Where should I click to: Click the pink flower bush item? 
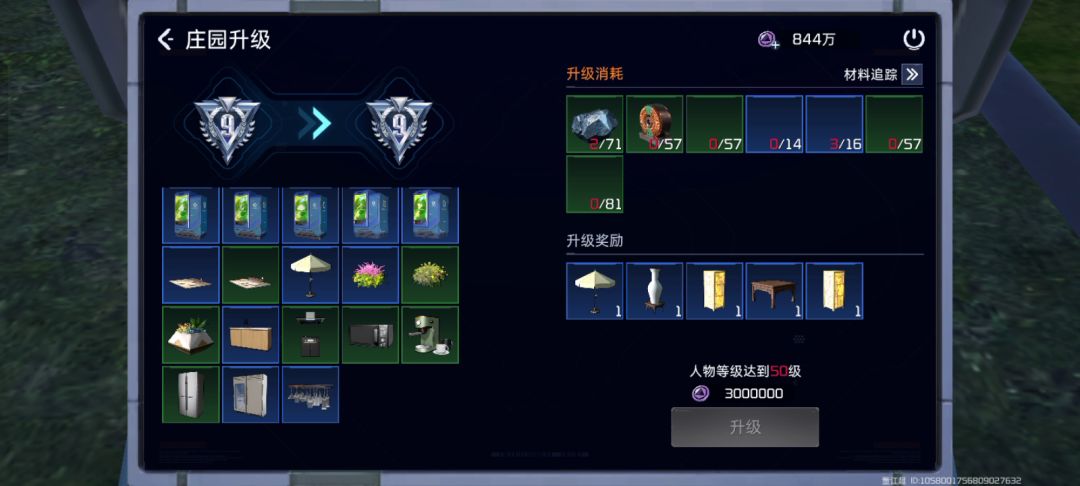pyautogui.click(x=370, y=275)
